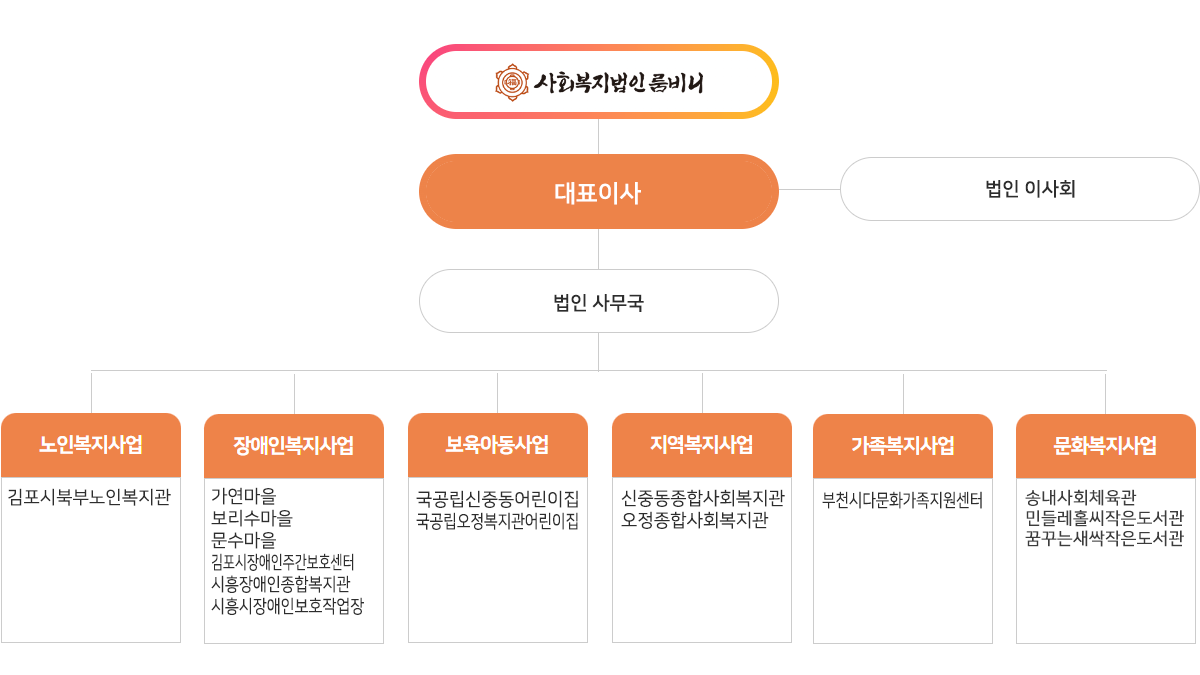
Task: Select the 대표이사 box
Action: (598, 192)
